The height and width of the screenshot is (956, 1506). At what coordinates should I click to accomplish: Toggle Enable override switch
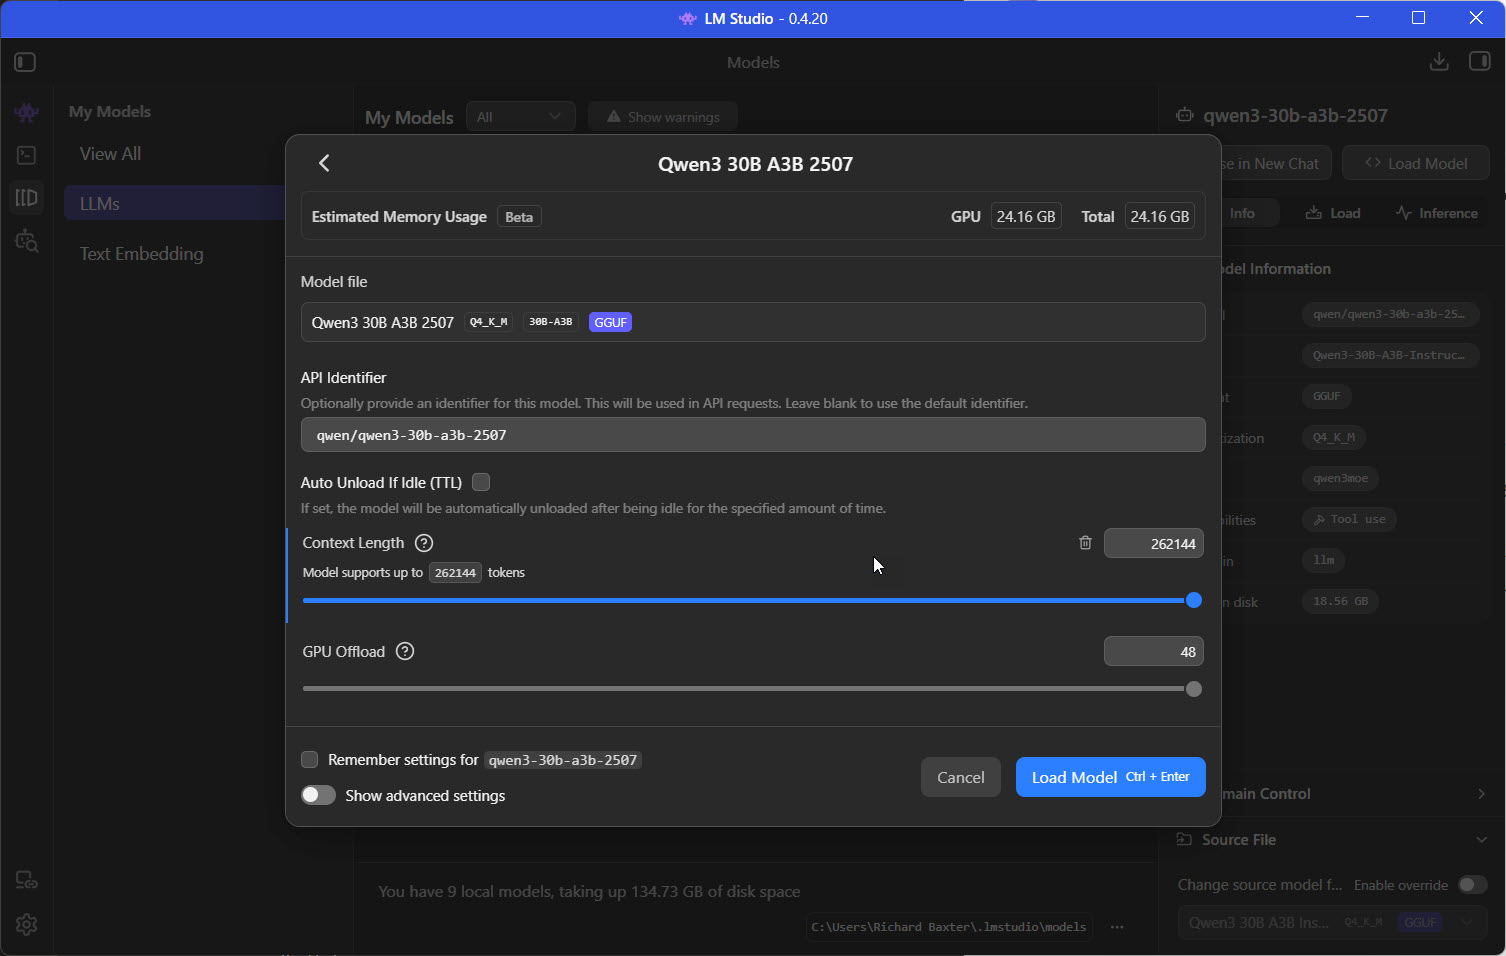click(x=1472, y=885)
